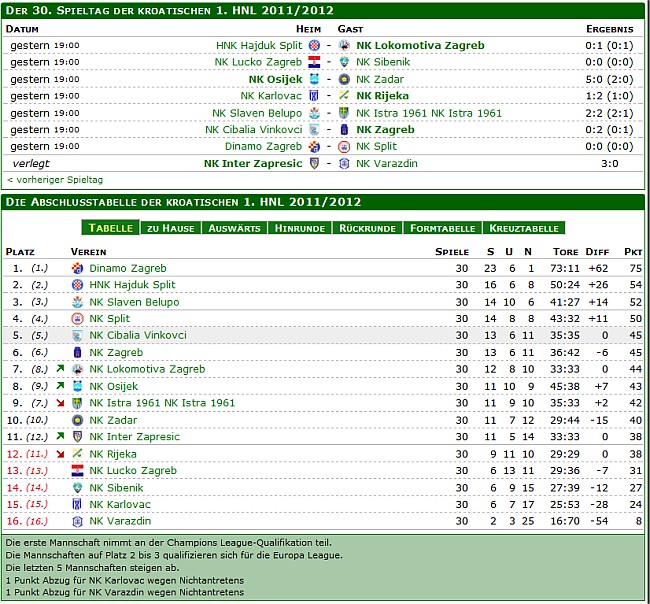Image resolution: width=650 pixels, height=604 pixels.
Task: Switch to the Auswärts tab
Action: [x=234, y=228]
